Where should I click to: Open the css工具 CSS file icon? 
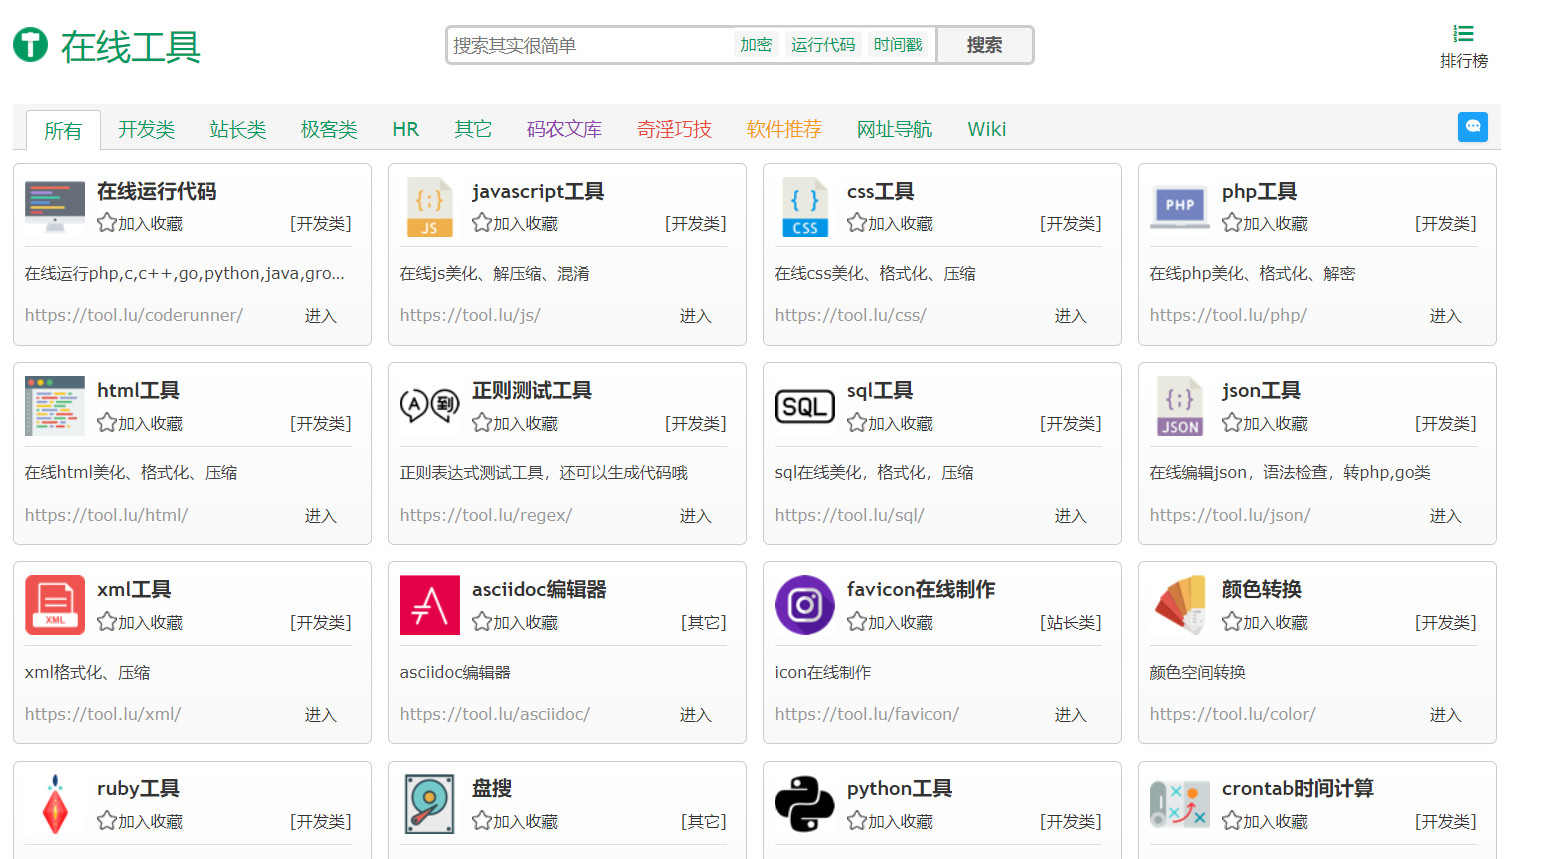(x=805, y=207)
